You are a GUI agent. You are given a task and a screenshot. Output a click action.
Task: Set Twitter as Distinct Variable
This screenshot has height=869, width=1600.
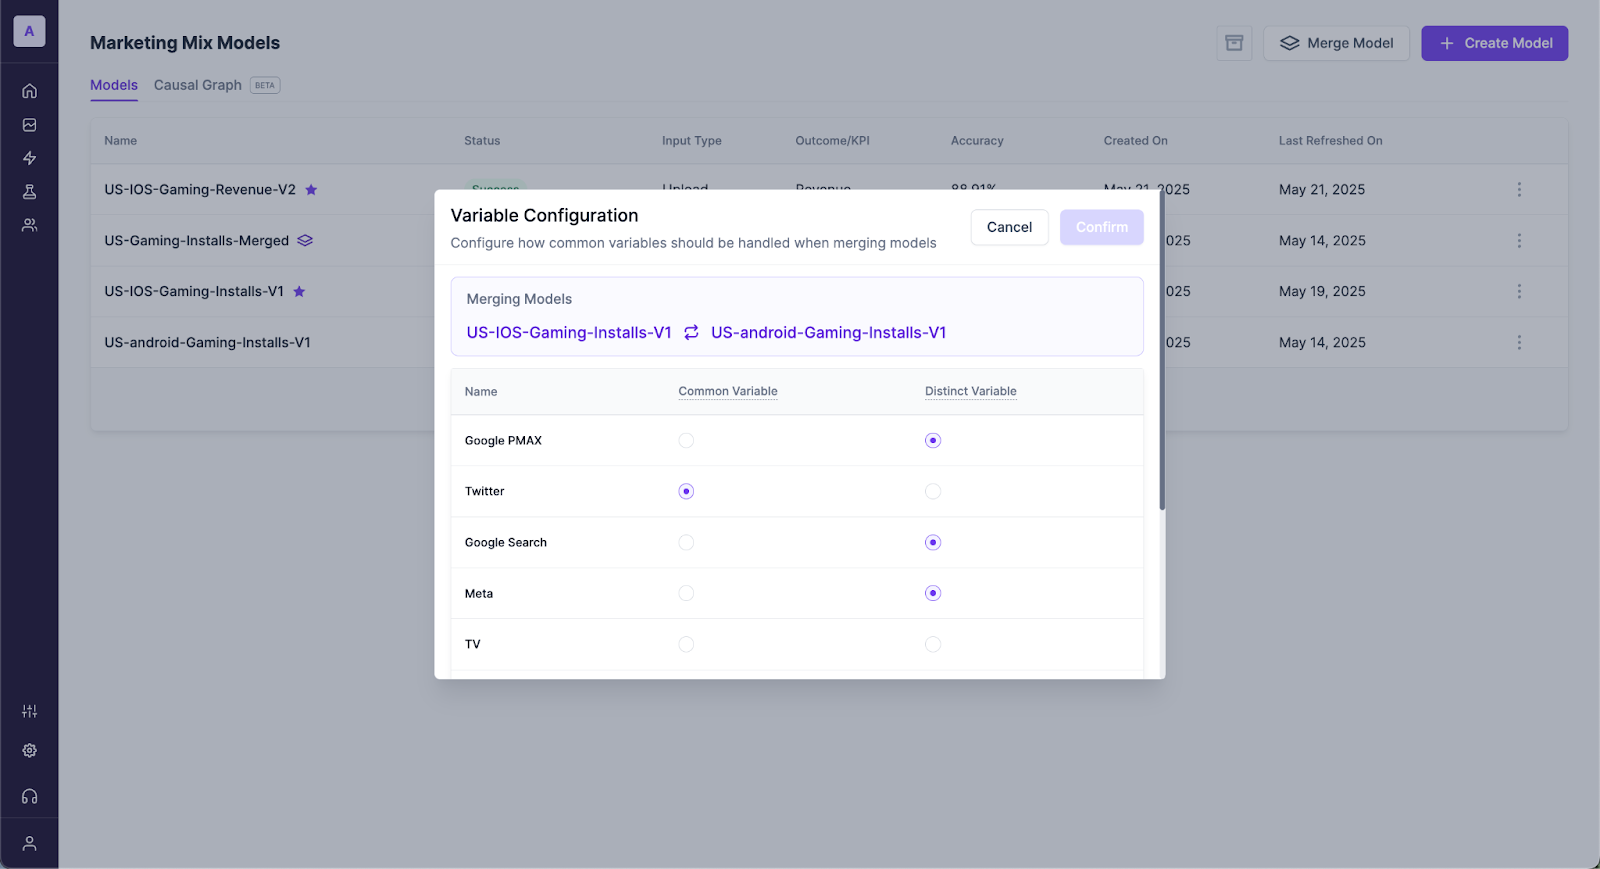tap(933, 492)
